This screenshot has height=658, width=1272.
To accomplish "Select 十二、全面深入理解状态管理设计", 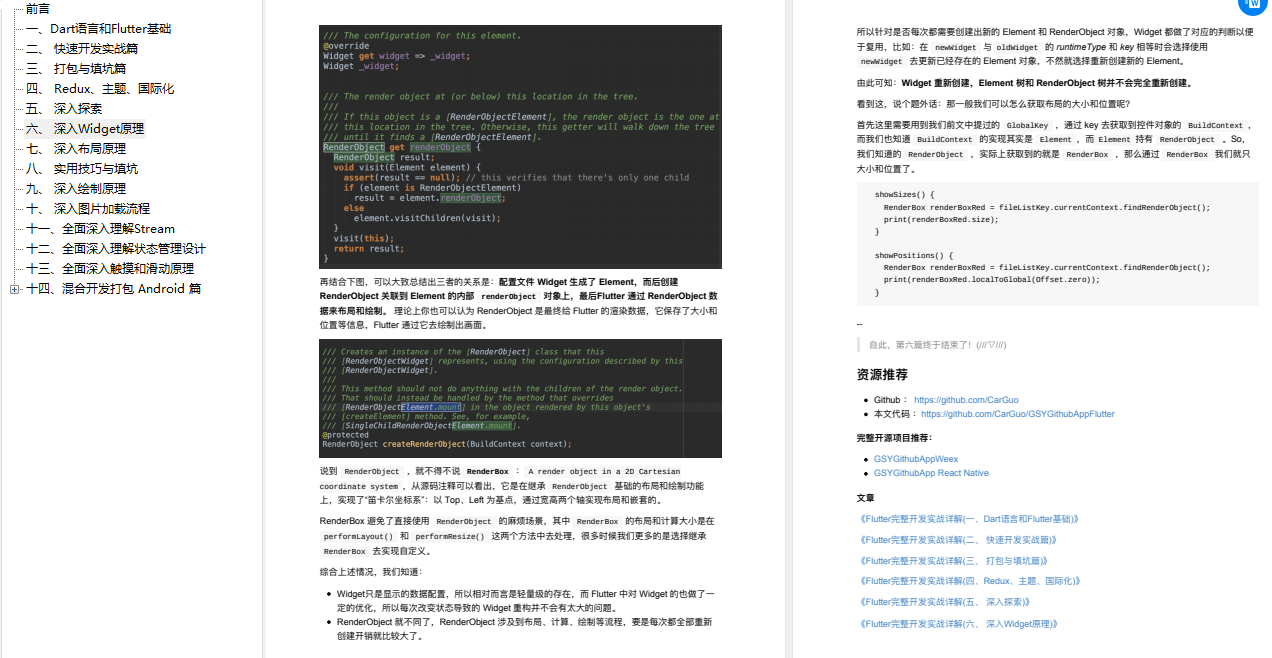I will point(116,248).
